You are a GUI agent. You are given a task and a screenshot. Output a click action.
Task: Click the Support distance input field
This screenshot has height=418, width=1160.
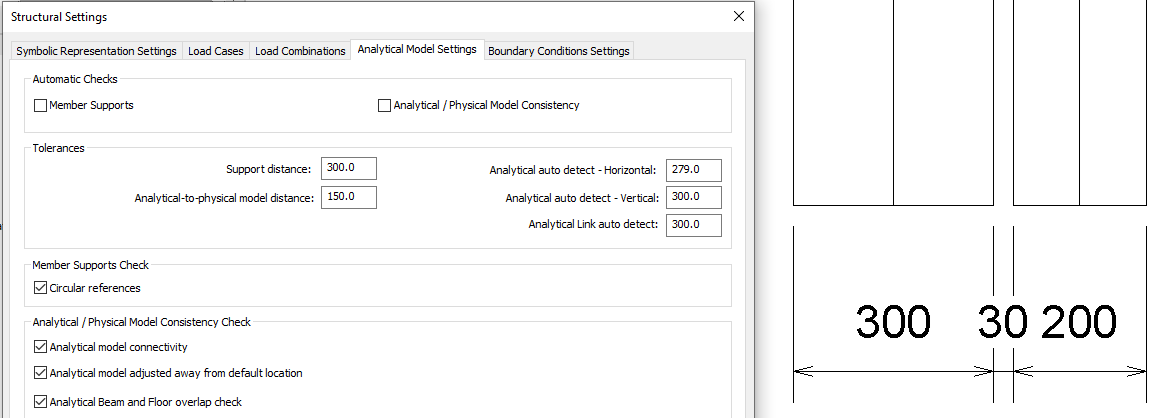[348, 168]
